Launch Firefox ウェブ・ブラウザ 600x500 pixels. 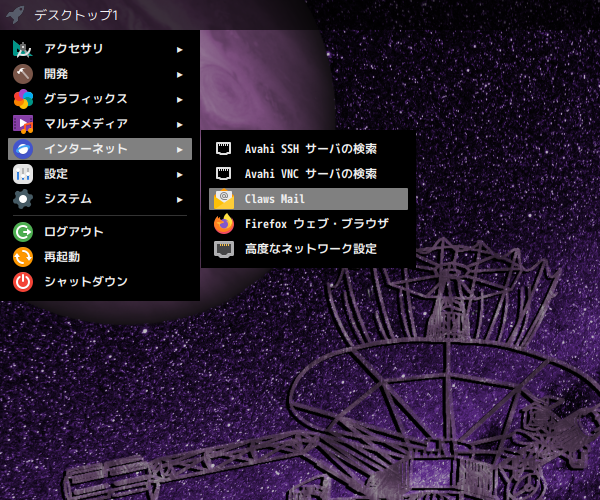point(308,224)
